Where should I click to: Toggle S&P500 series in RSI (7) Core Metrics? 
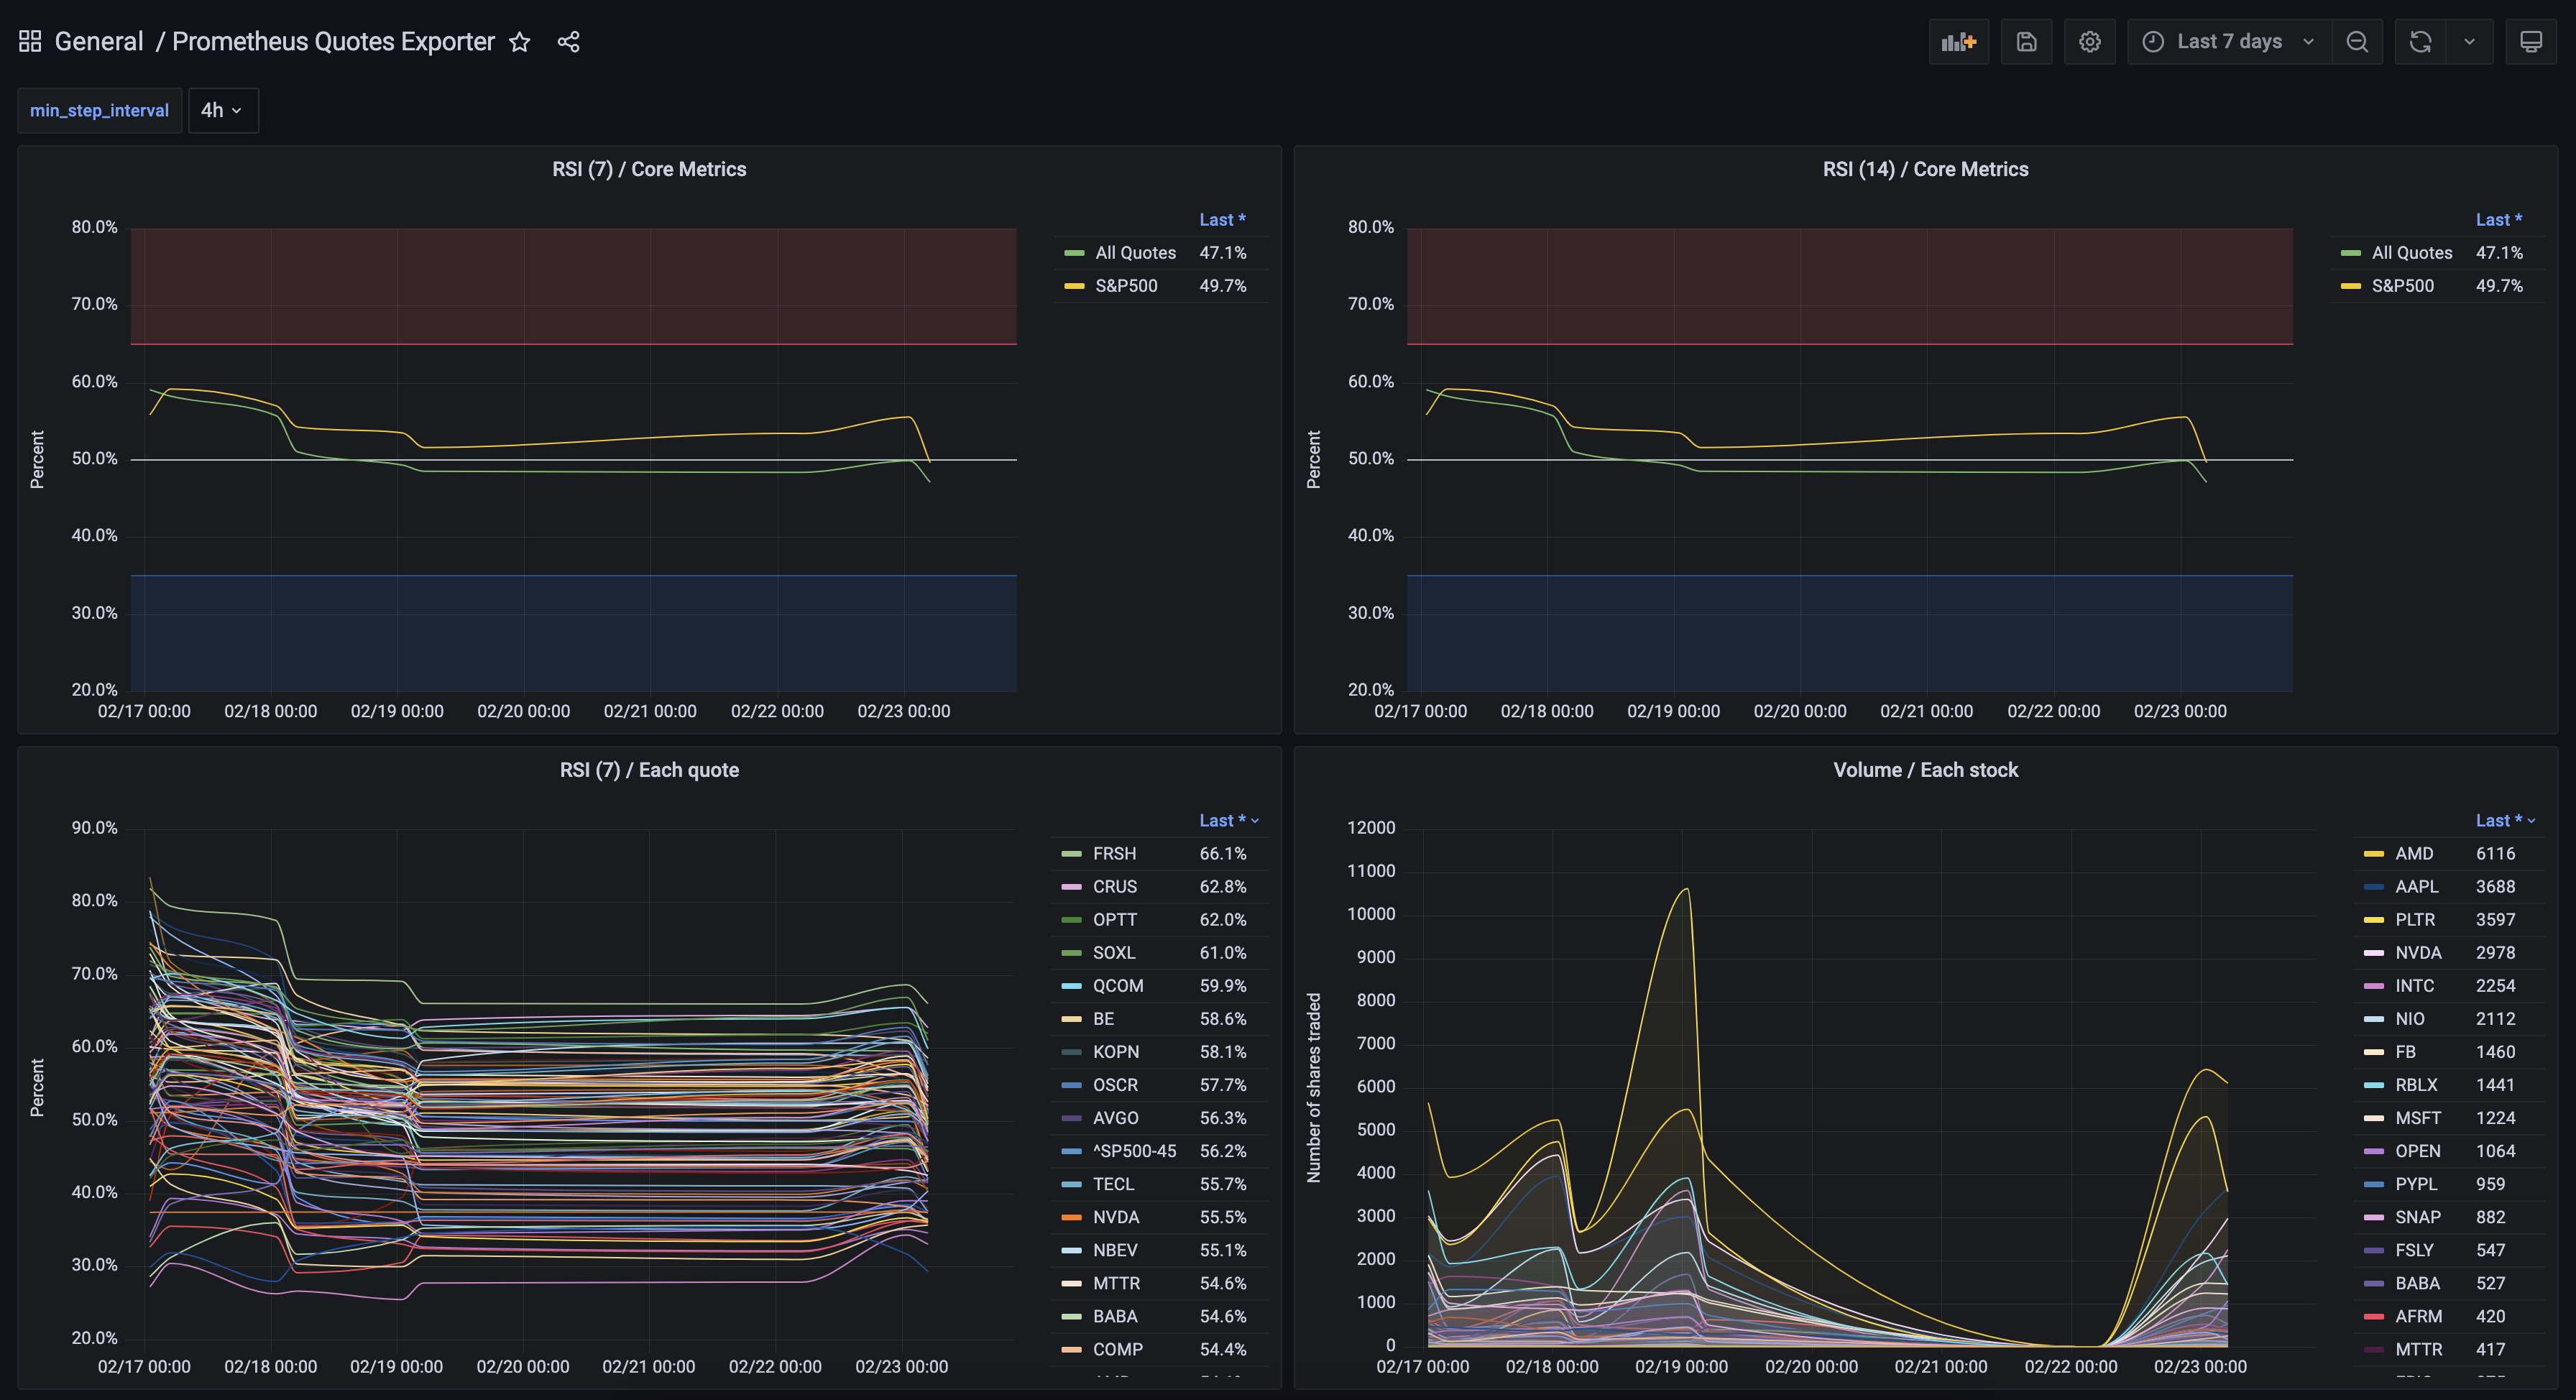coord(1126,286)
